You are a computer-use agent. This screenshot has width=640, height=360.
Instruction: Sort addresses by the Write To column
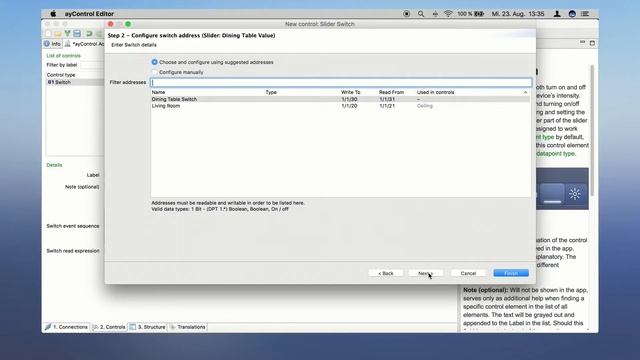[351, 92]
